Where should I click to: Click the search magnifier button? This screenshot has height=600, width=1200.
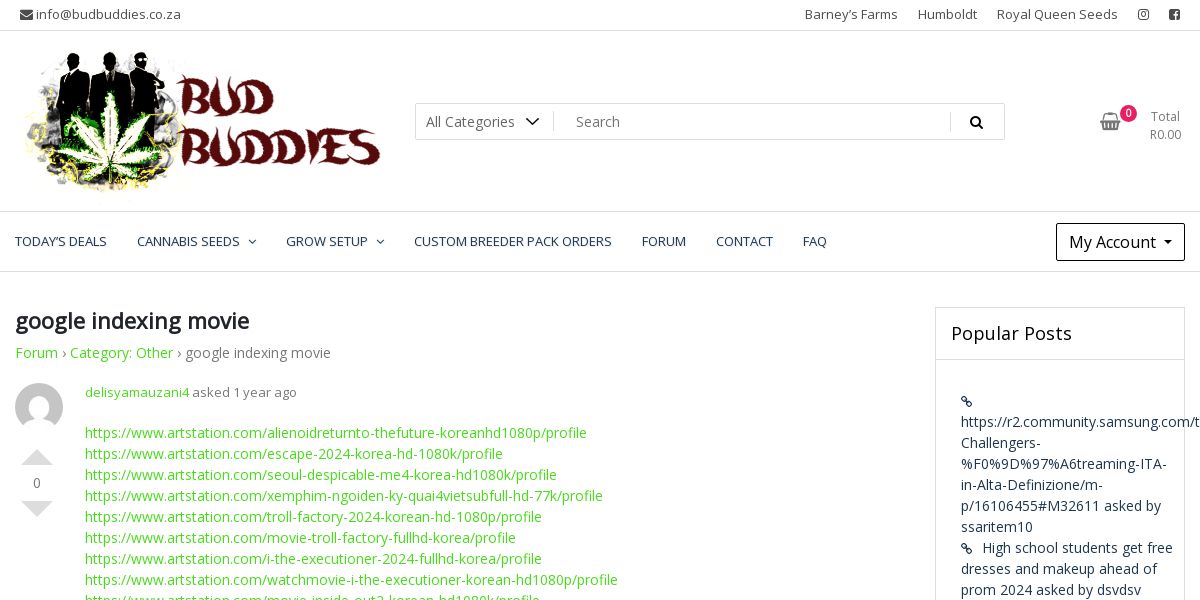click(x=977, y=122)
